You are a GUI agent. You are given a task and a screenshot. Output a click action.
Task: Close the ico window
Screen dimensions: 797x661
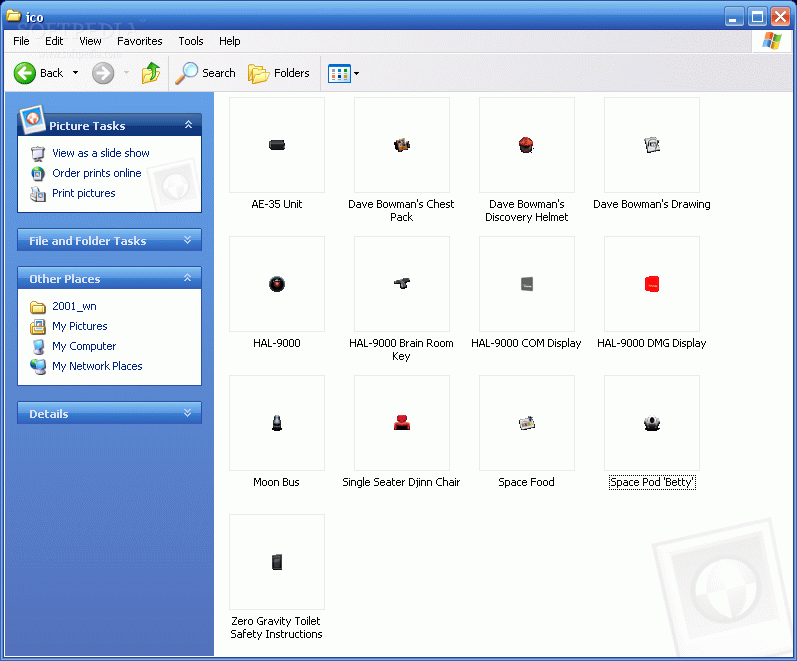[x=780, y=17]
